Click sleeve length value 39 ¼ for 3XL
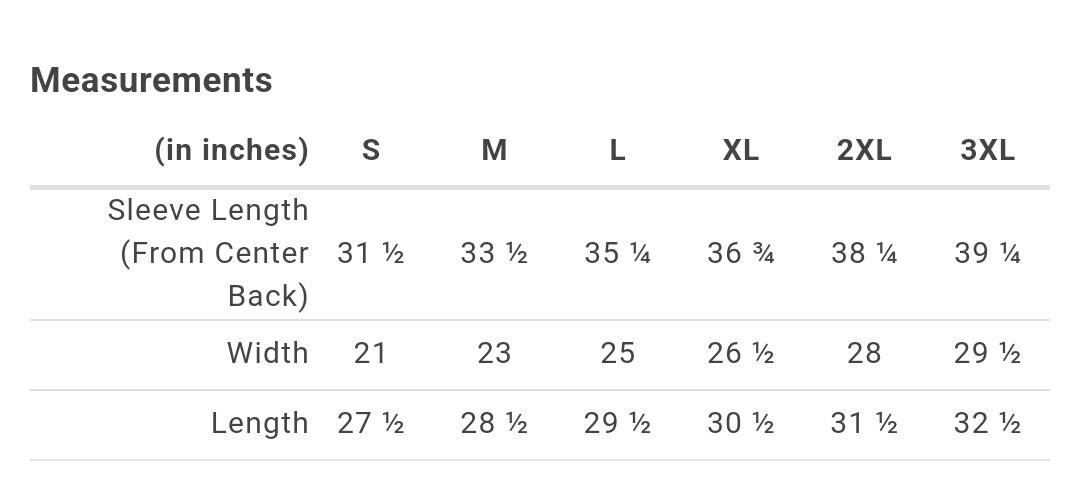 point(987,254)
